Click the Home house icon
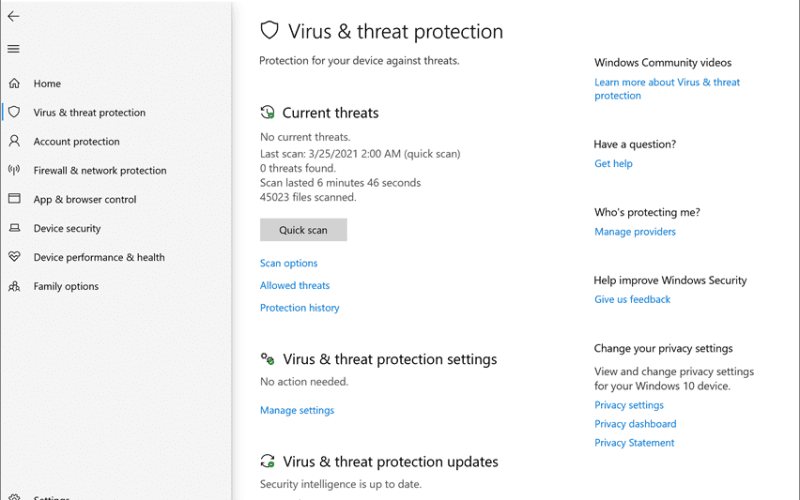800x500 pixels. tap(14, 83)
